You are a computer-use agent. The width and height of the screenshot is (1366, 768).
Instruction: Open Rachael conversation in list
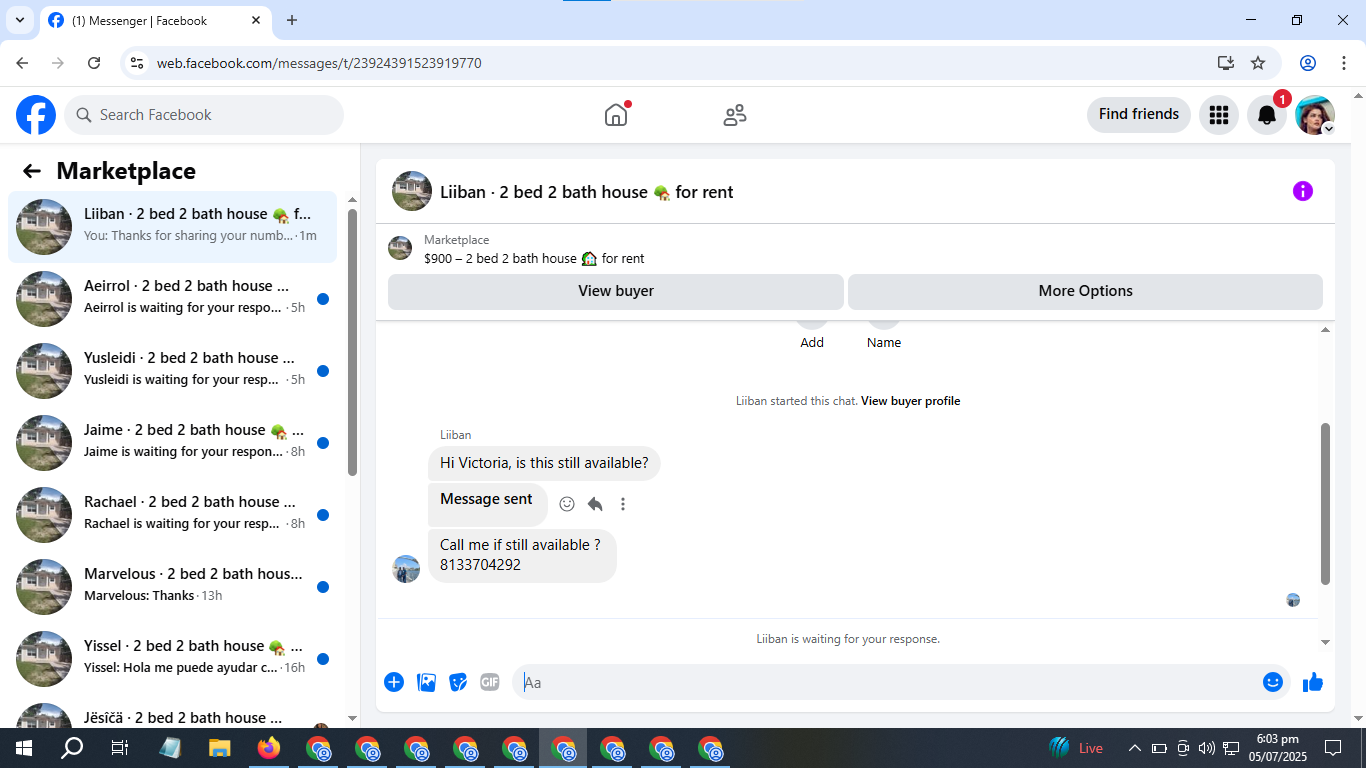coord(172,515)
